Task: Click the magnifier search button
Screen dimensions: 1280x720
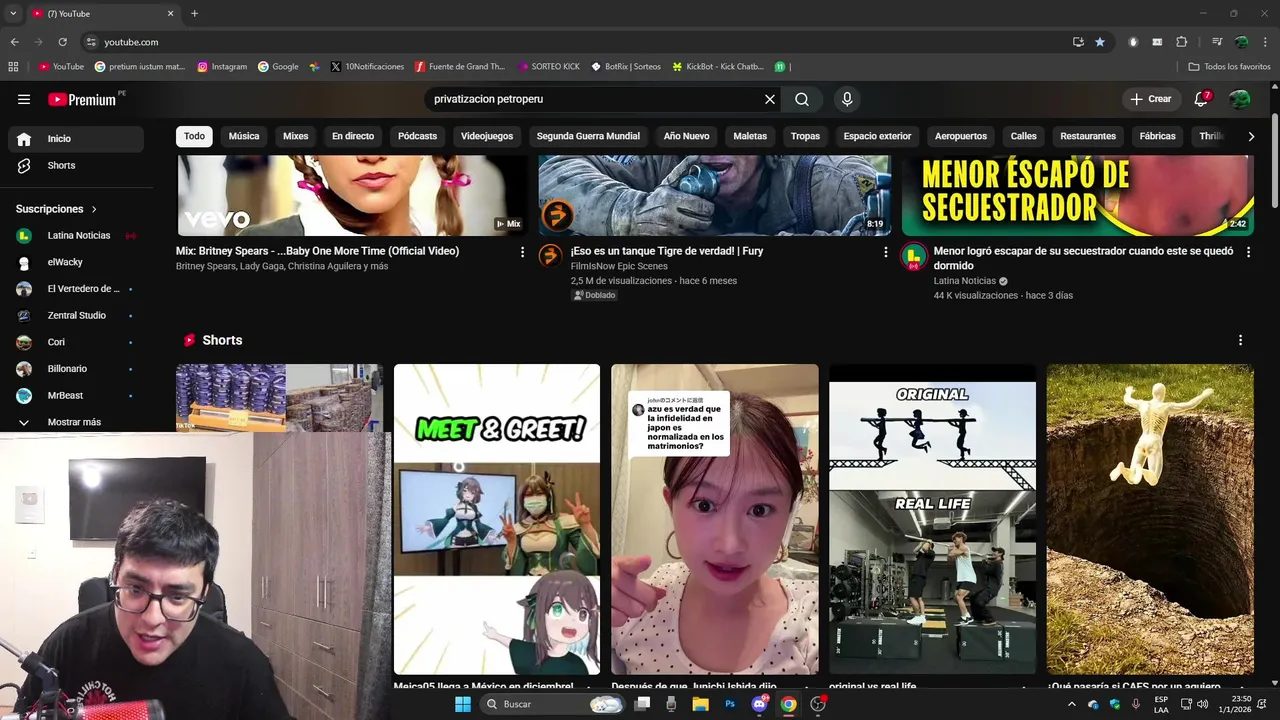Action: click(x=802, y=99)
